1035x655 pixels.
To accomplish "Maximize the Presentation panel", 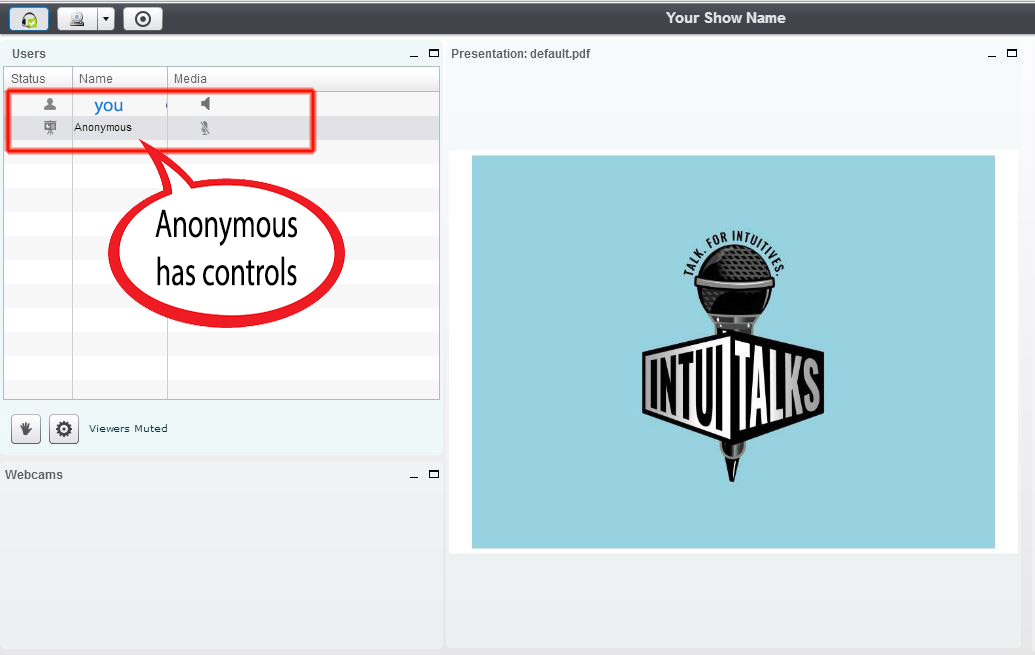I will 1012,53.
